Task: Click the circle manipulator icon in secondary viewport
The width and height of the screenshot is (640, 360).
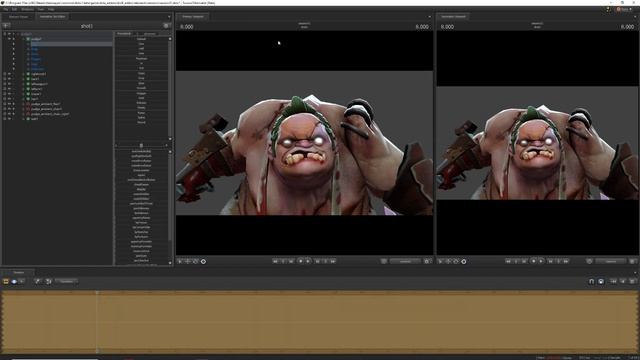Action: 464,261
